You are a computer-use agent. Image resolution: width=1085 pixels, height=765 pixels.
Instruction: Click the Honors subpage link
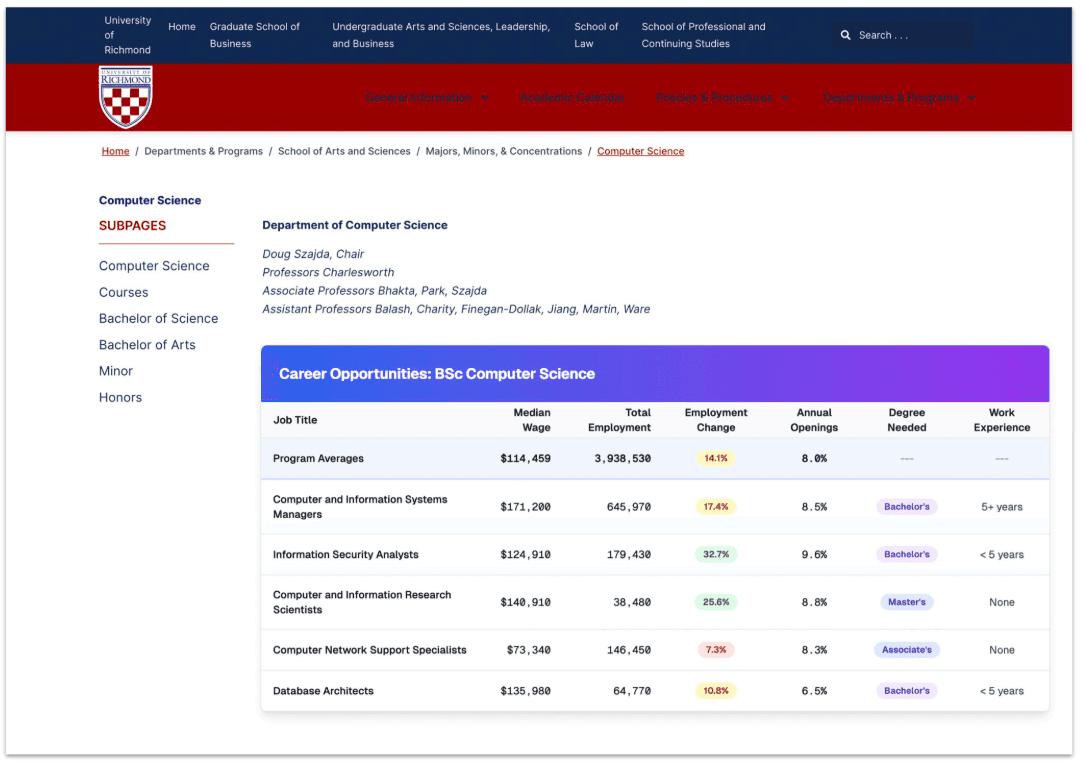[x=120, y=397]
